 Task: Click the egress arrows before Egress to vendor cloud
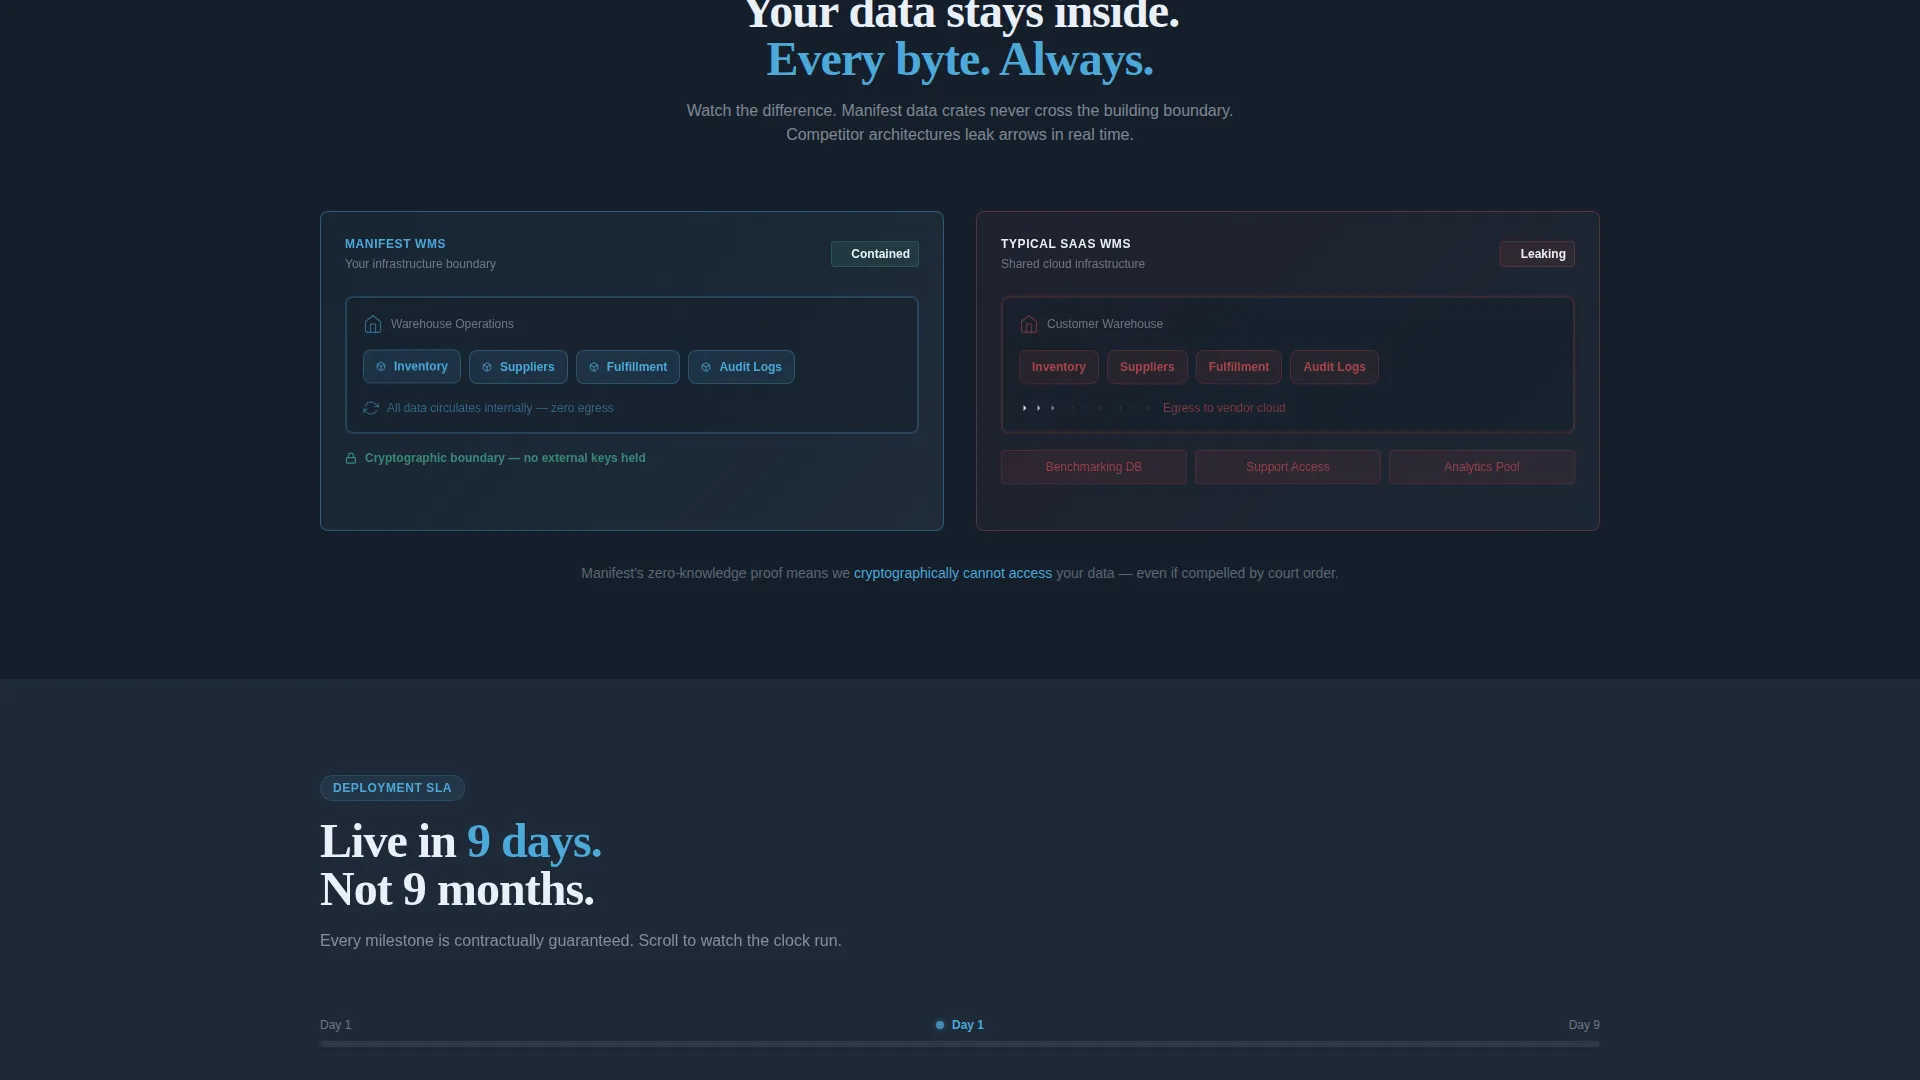coord(1087,408)
